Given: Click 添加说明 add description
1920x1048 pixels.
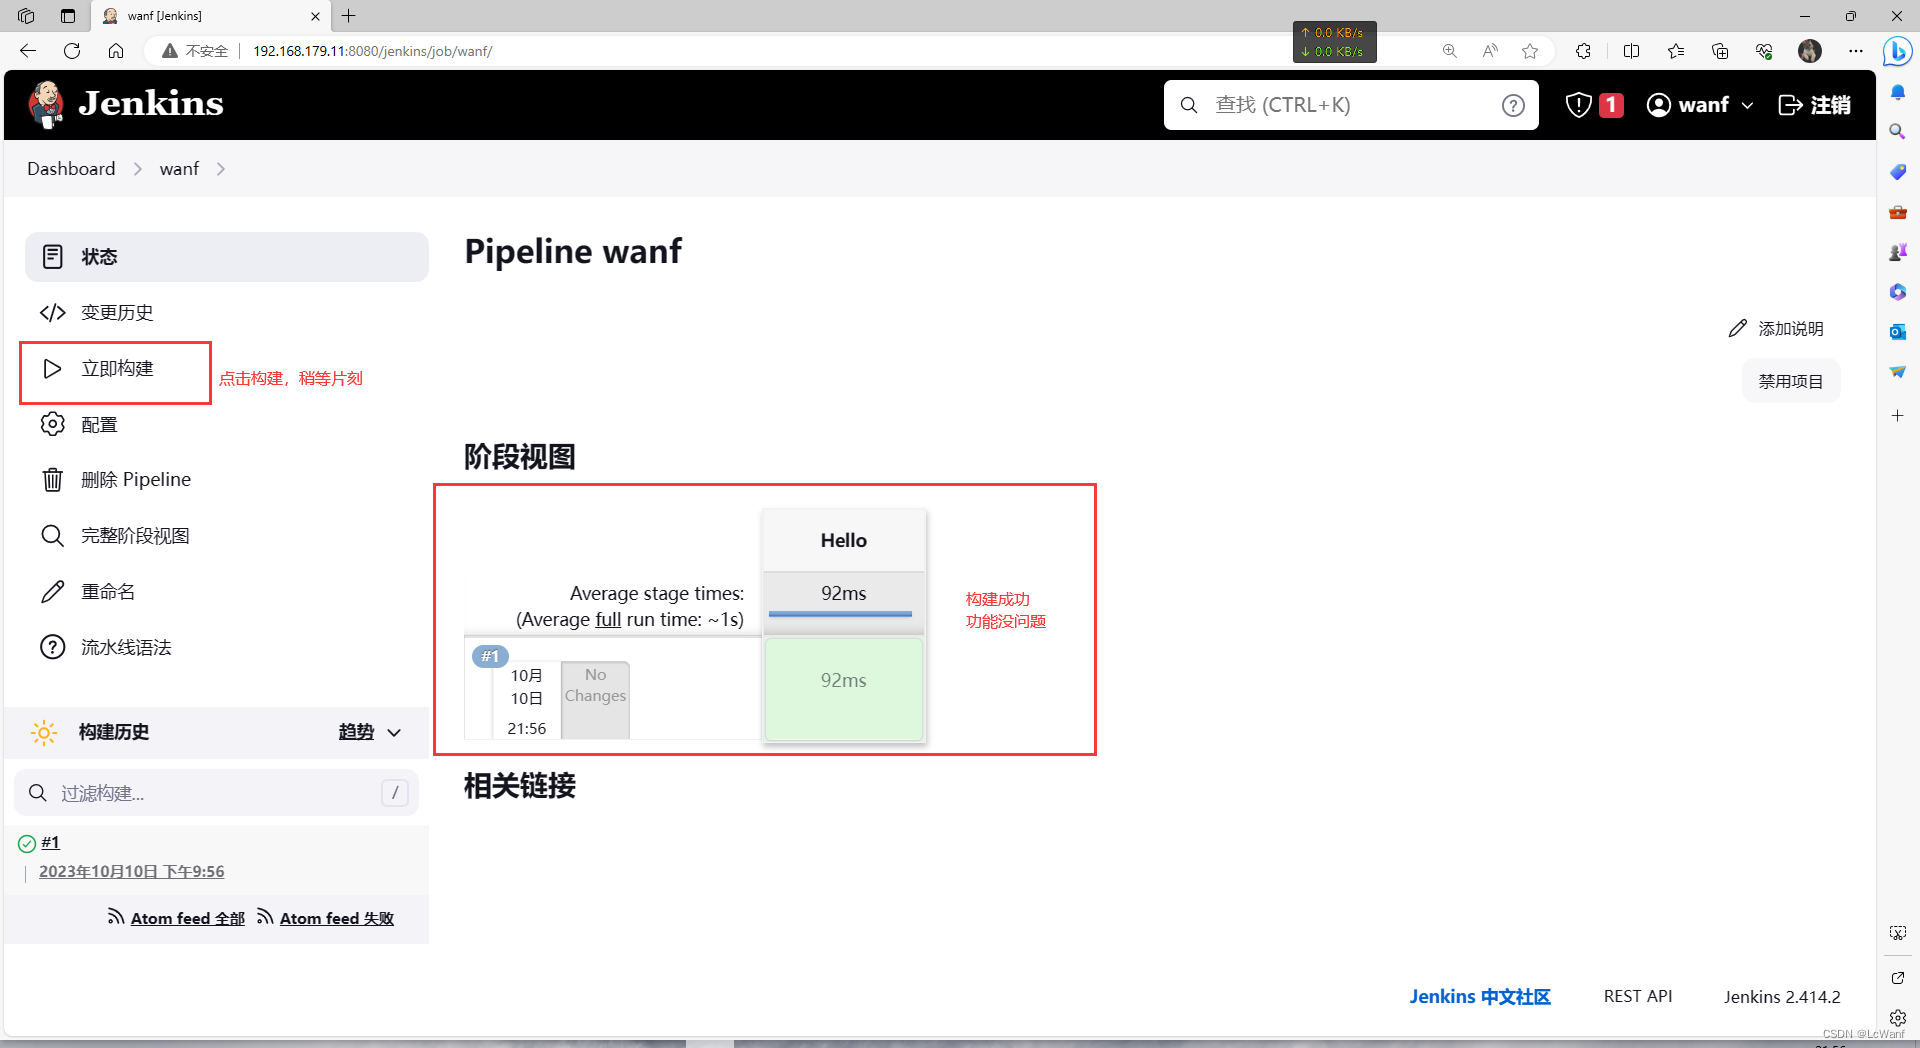Looking at the screenshot, I should [1776, 329].
